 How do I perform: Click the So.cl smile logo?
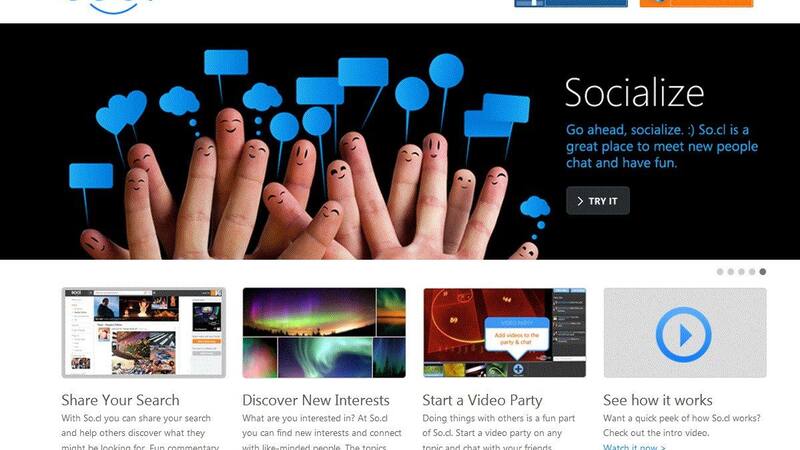111,6
